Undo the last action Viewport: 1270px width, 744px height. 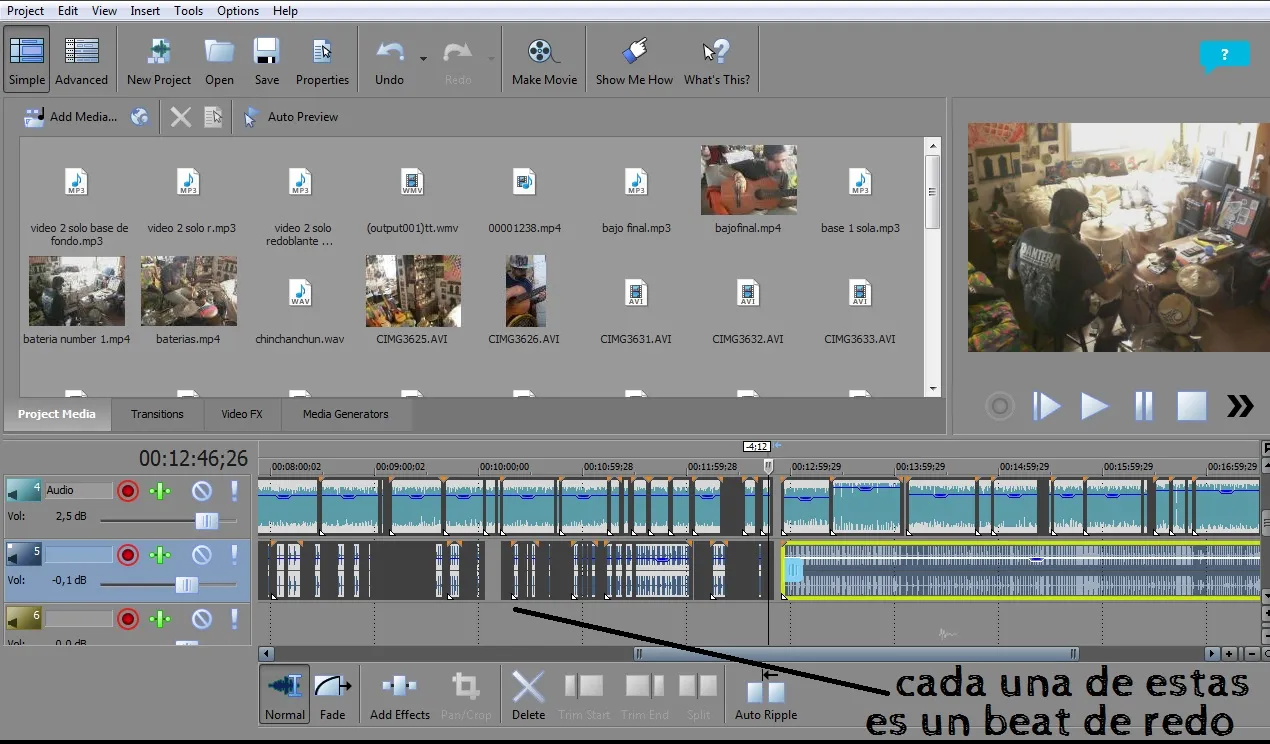pos(390,59)
